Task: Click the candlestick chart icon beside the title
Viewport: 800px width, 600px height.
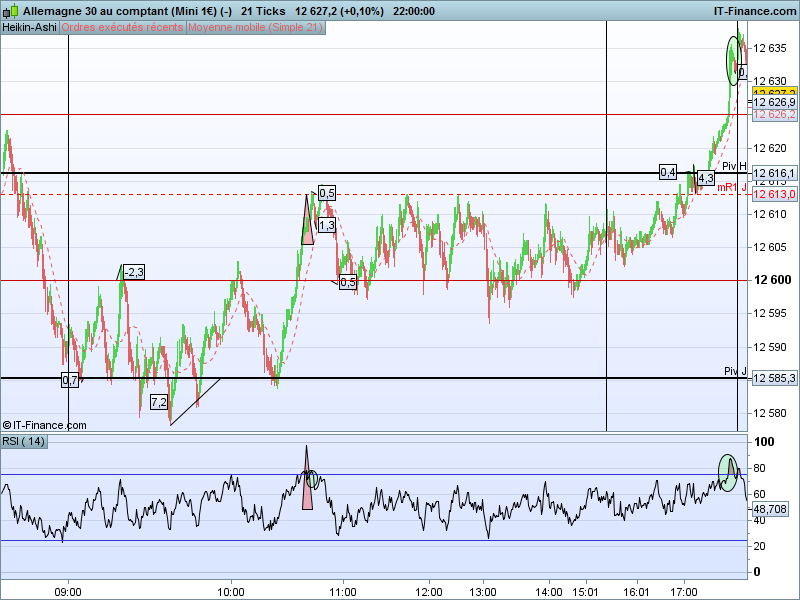Action: pos(11,11)
